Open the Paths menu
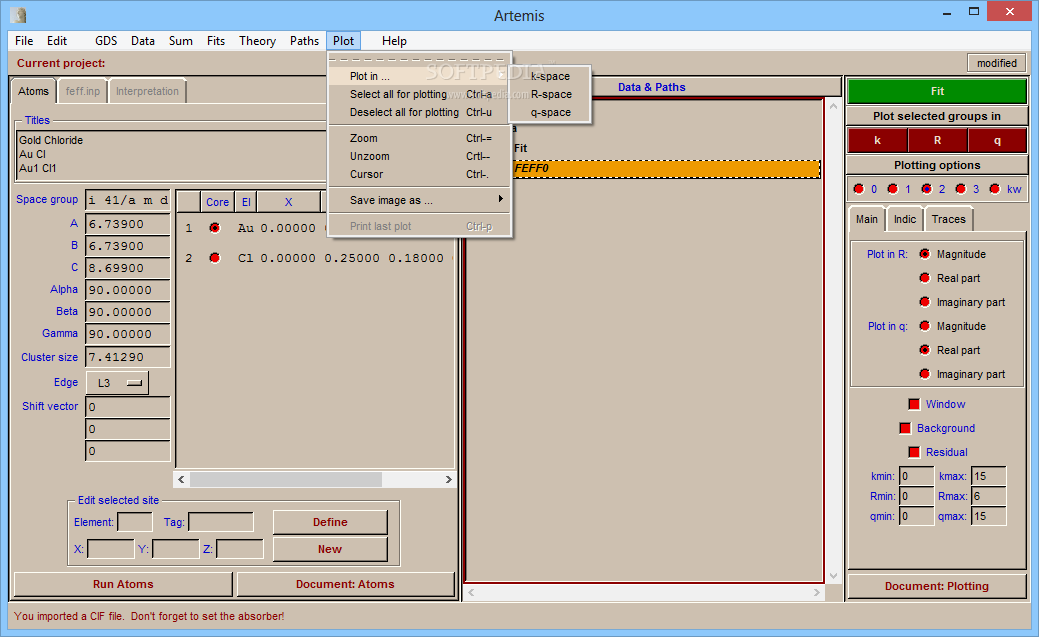Viewport: 1039px width, 637px height. coord(304,41)
